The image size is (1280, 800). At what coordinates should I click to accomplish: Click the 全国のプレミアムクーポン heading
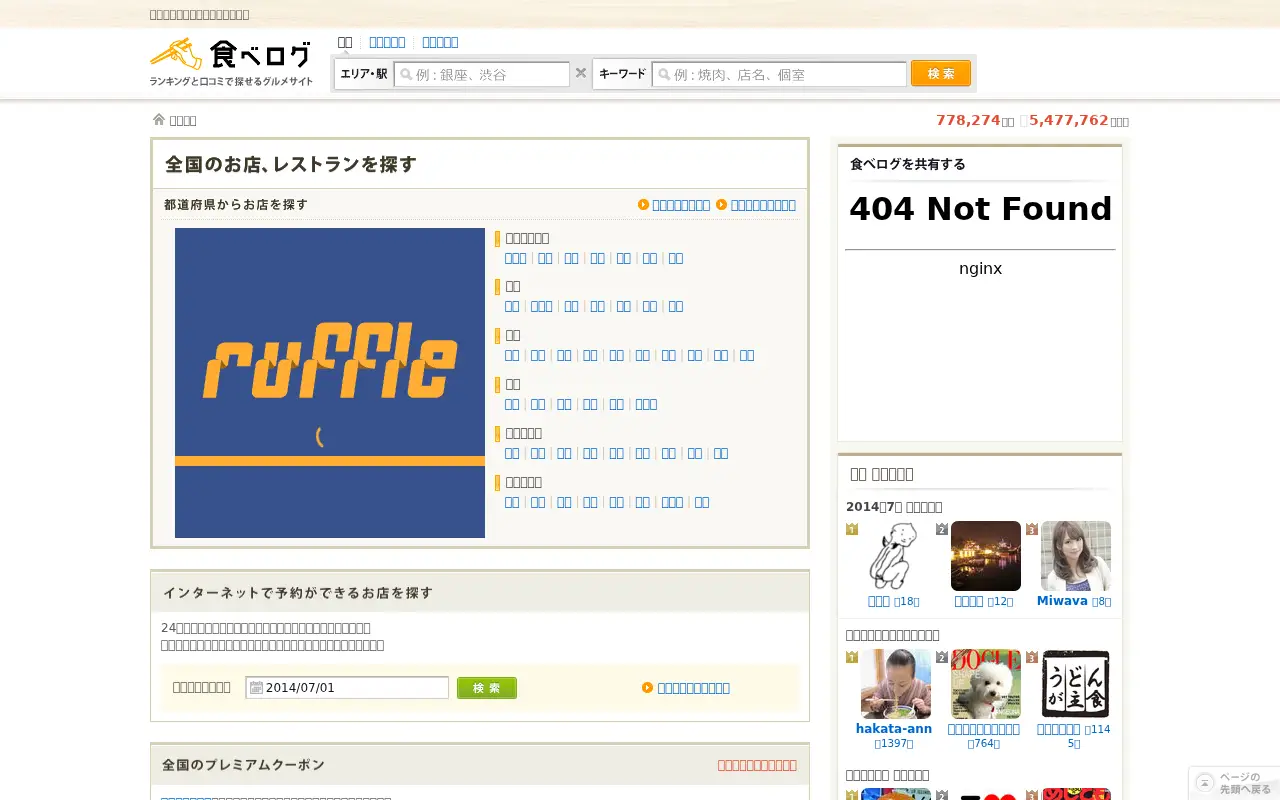pos(244,765)
